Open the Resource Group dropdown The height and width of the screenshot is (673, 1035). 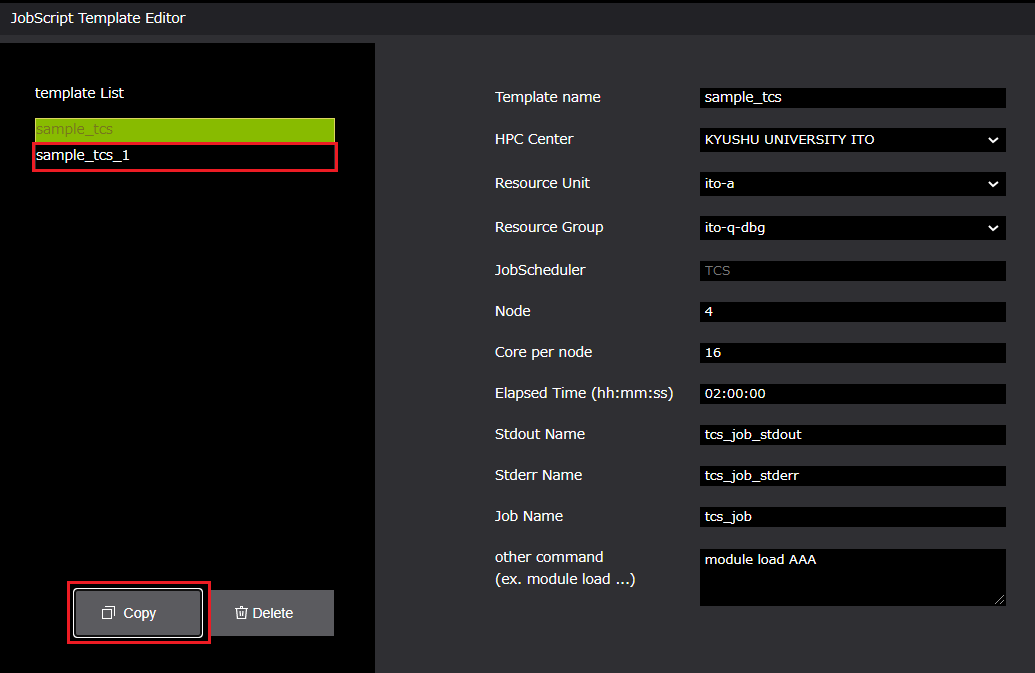[852, 228]
